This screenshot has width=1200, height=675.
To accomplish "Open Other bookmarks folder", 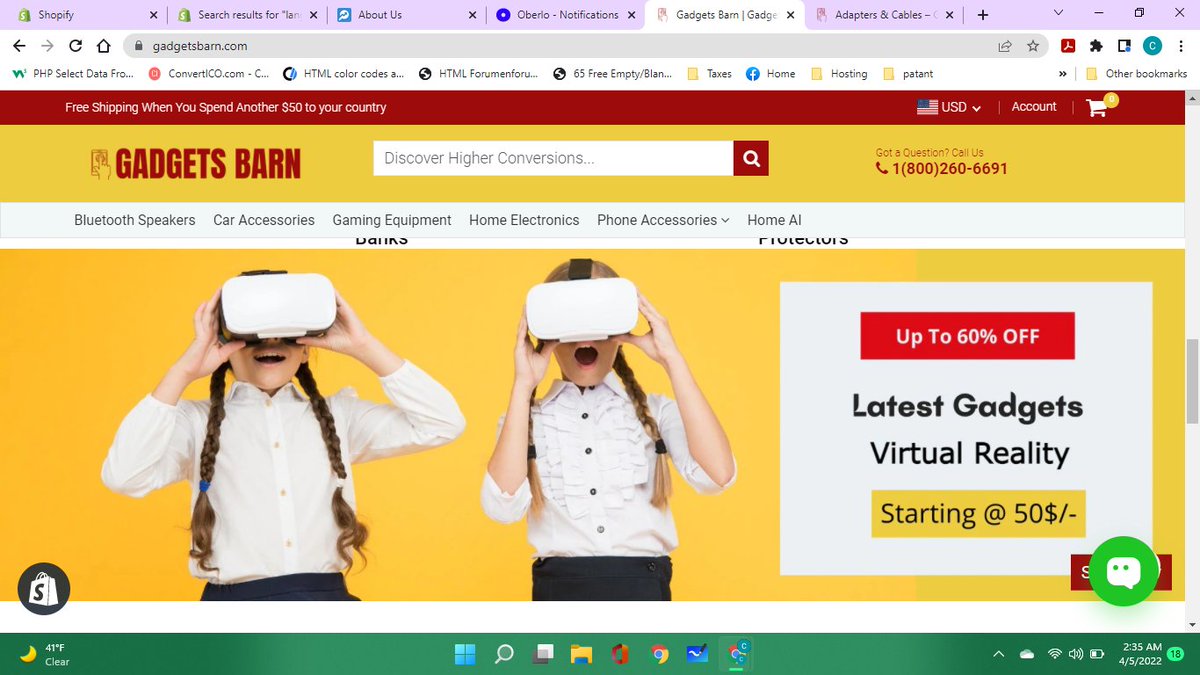I will (x=1136, y=74).
